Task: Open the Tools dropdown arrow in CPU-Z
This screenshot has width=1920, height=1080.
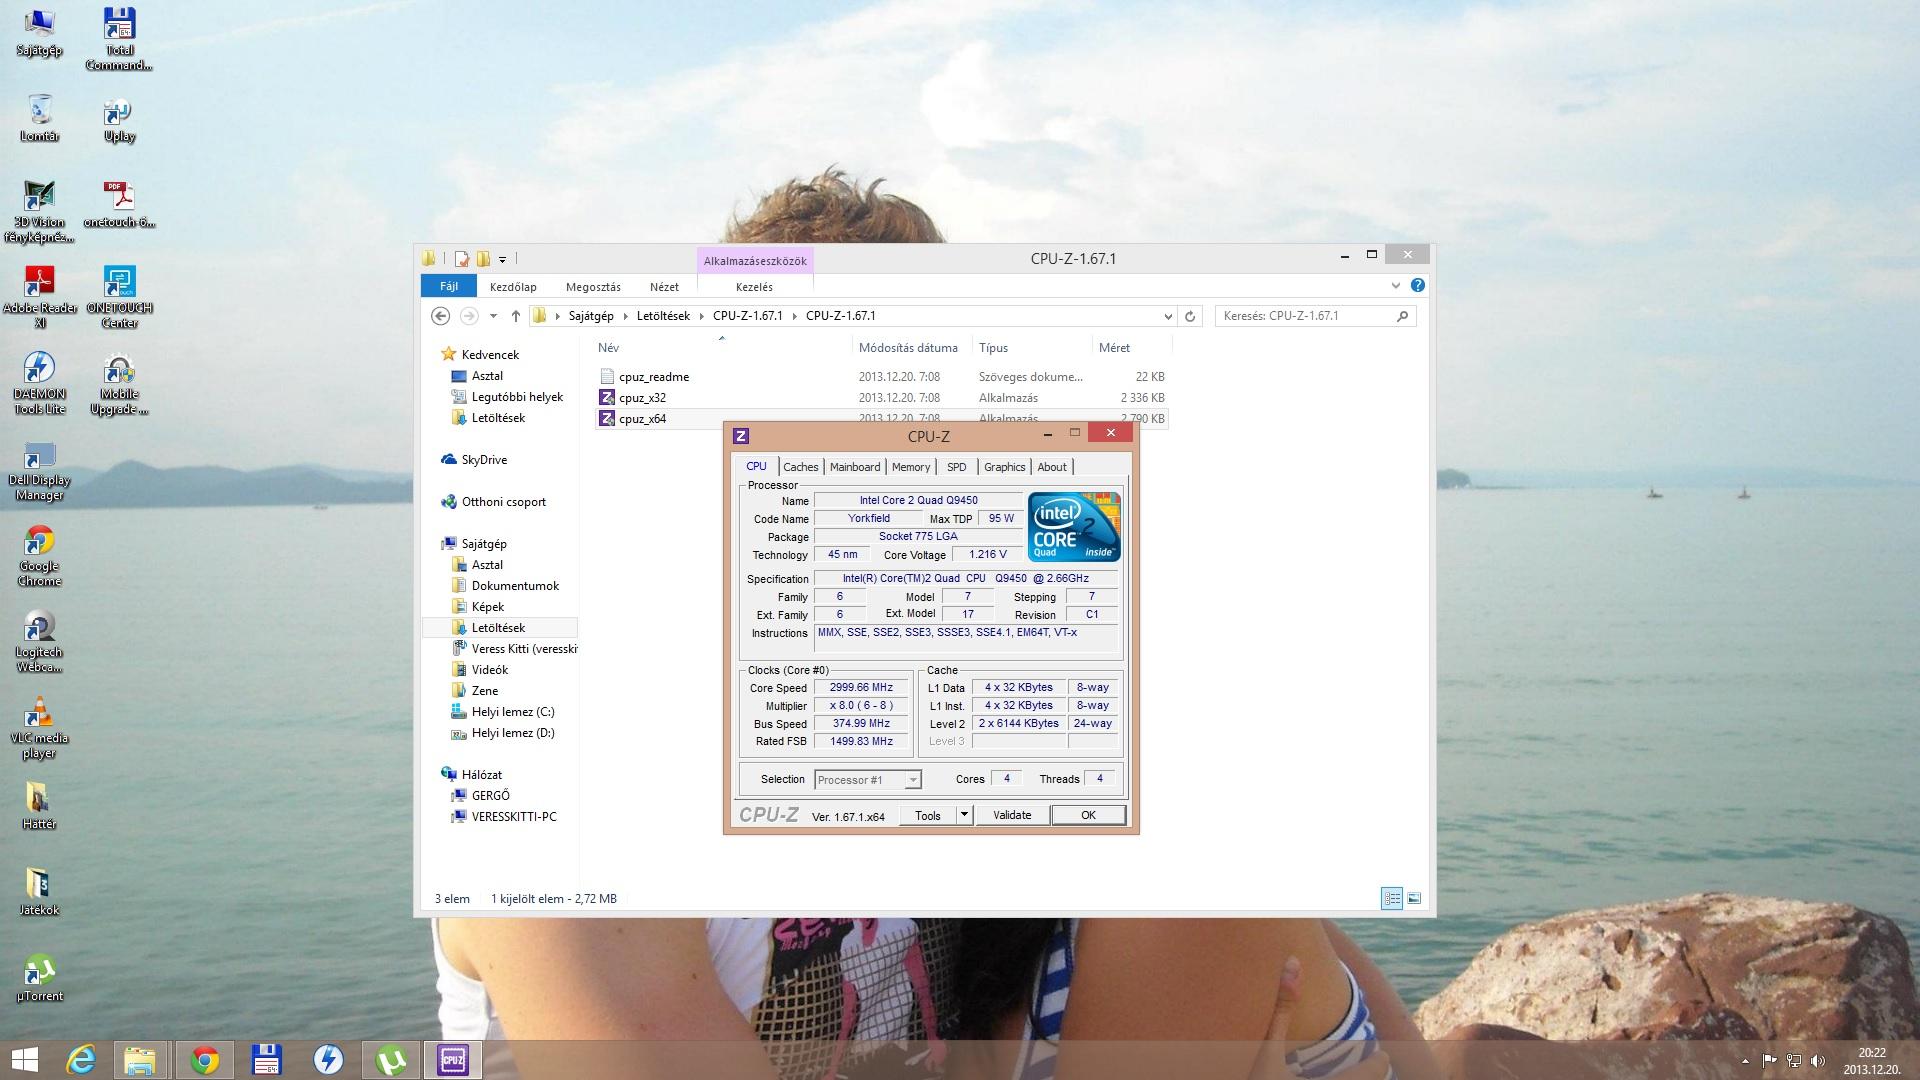Action: [x=964, y=815]
